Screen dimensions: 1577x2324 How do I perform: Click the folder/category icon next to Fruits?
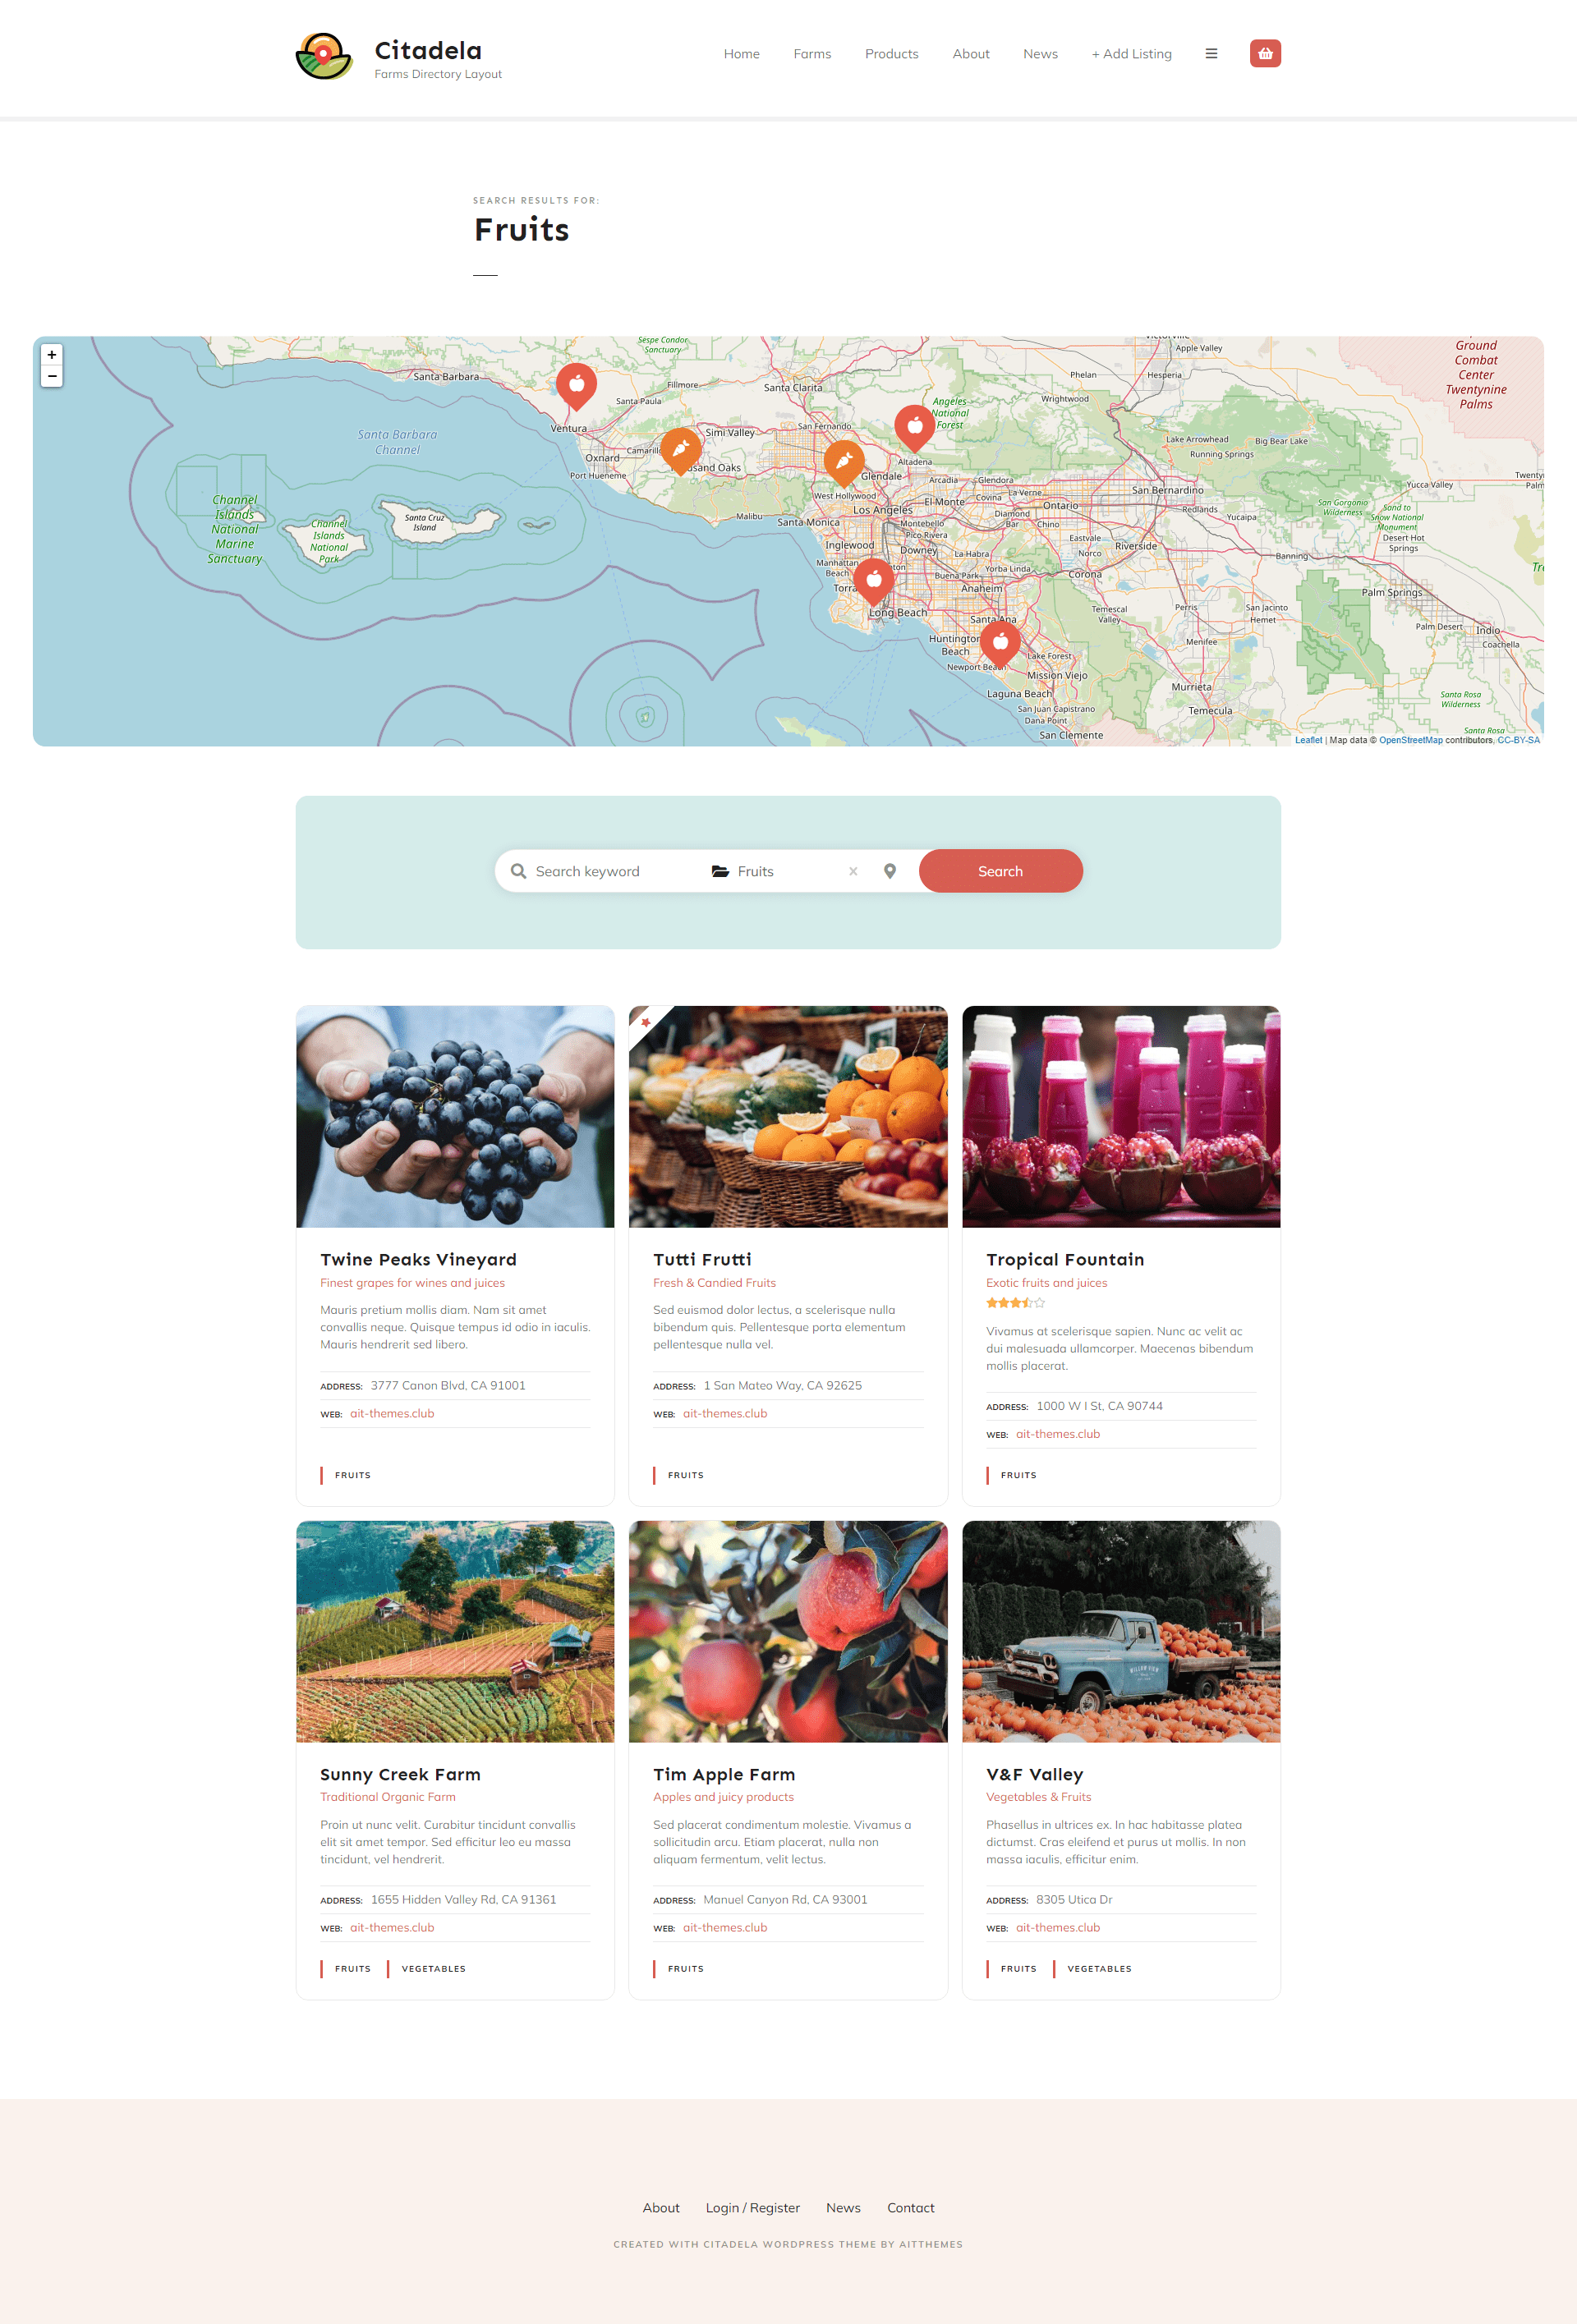coord(716,870)
